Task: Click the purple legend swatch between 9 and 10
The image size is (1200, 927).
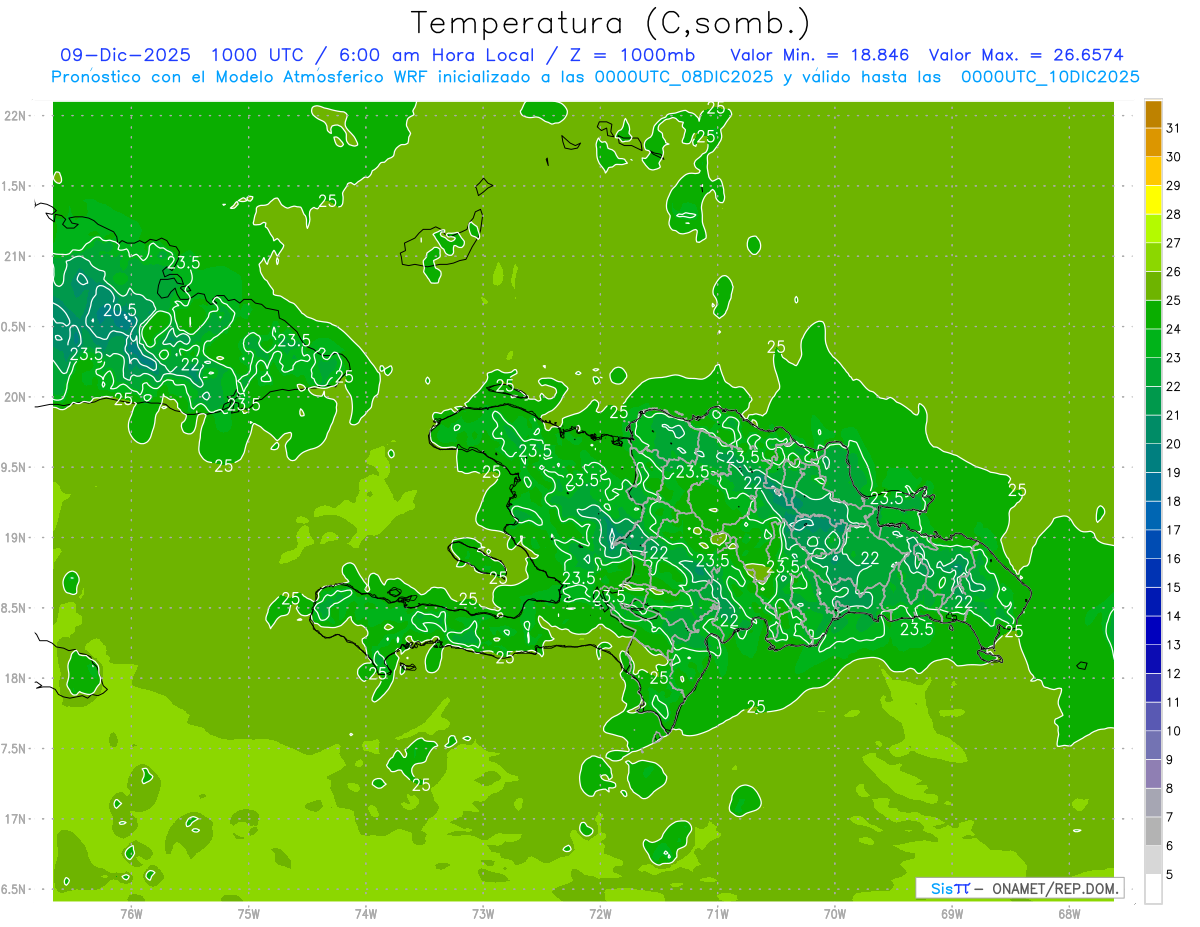Action: pyautogui.click(x=1153, y=745)
